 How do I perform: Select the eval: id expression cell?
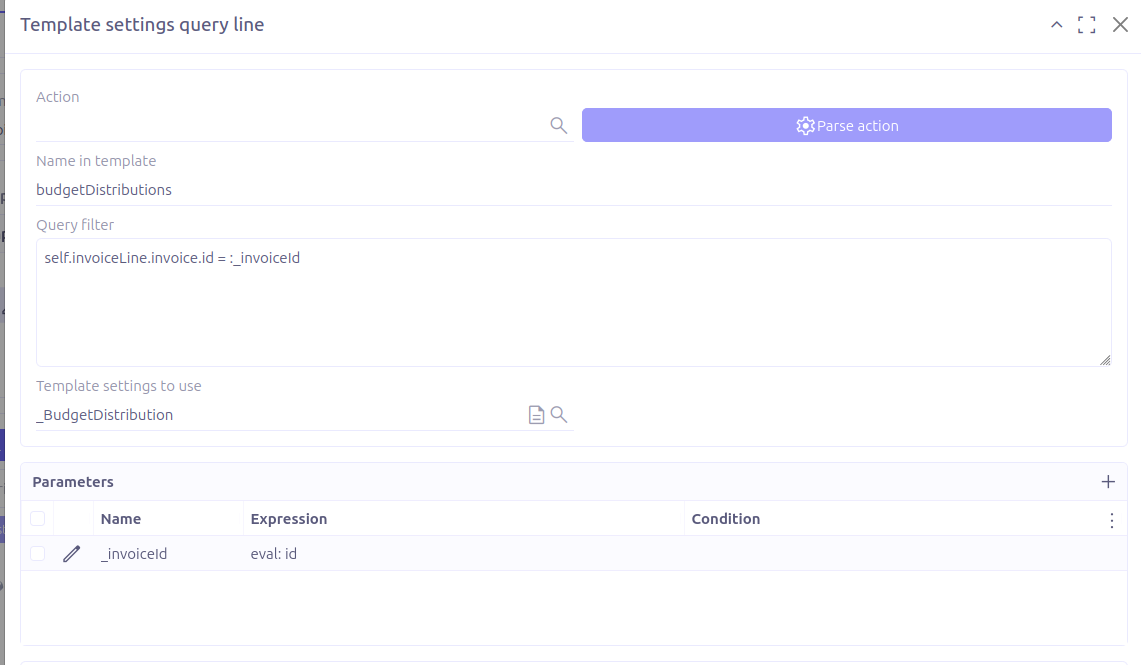click(274, 553)
